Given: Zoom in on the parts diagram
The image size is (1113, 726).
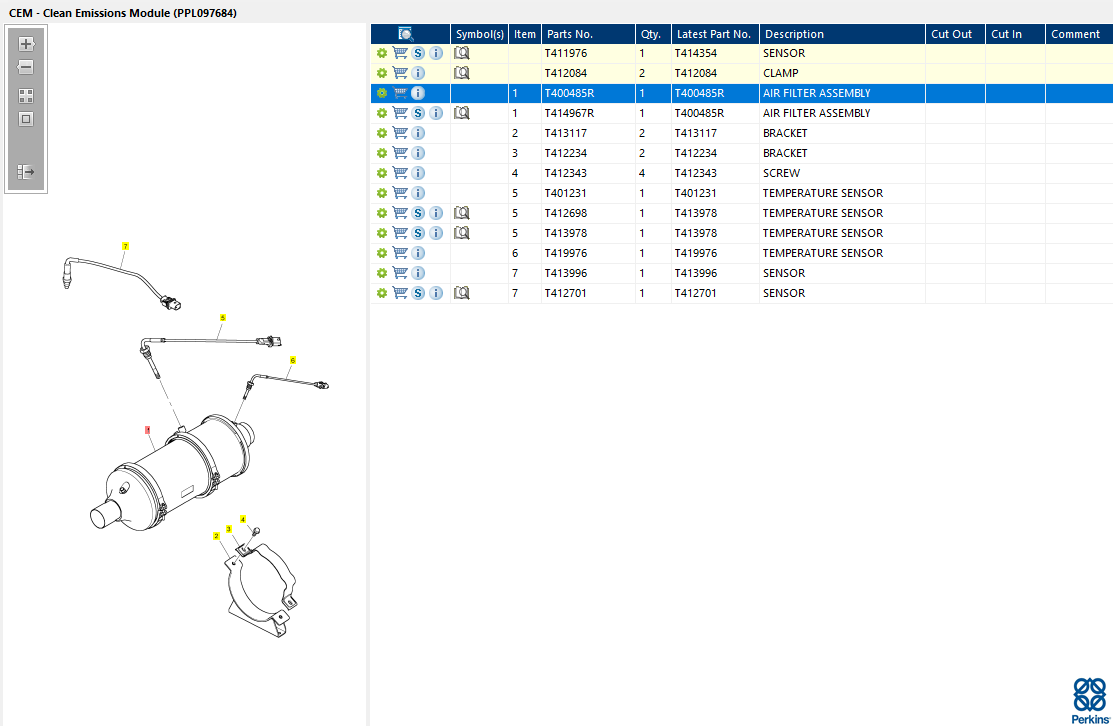Looking at the screenshot, I should (x=26, y=44).
